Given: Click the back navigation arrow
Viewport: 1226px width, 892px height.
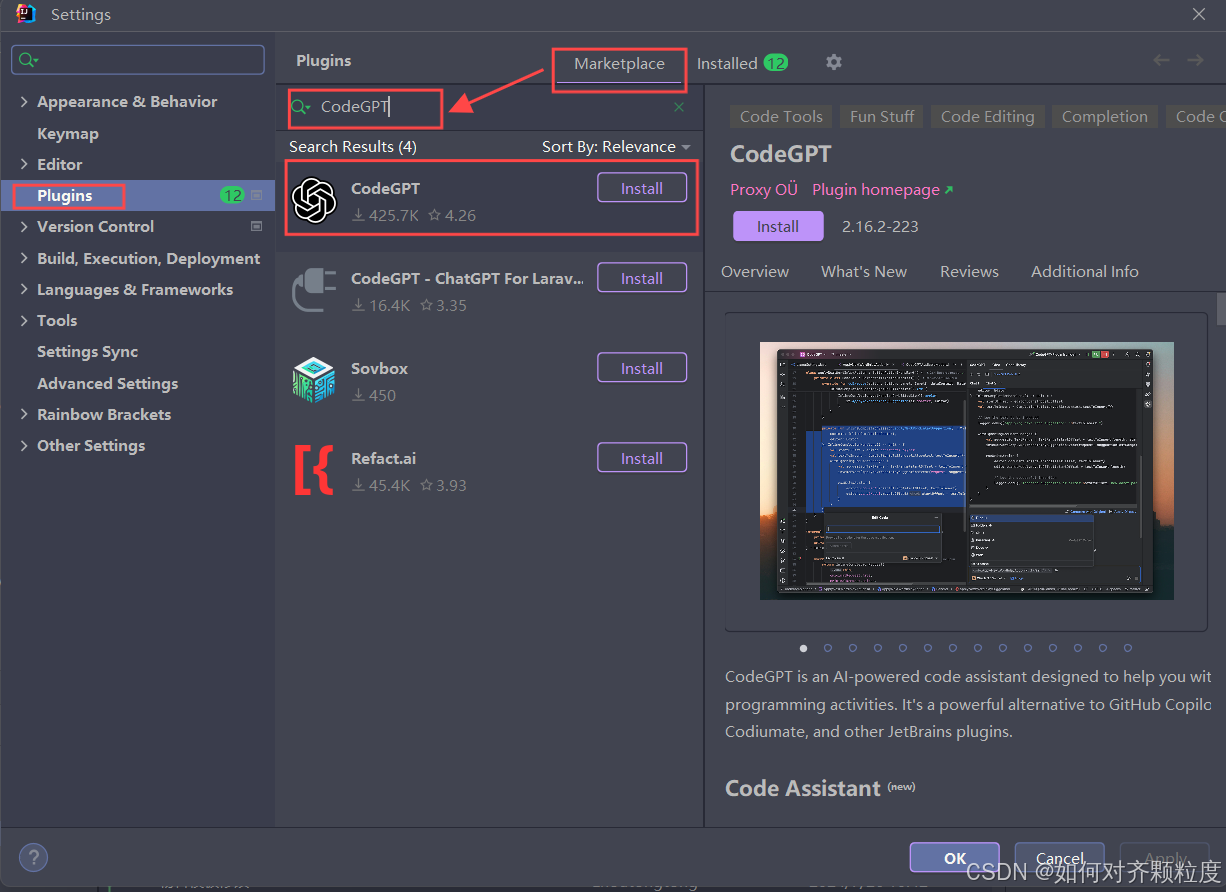Looking at the screenshot, I should pyautogui.click(x=1161, y=61).
